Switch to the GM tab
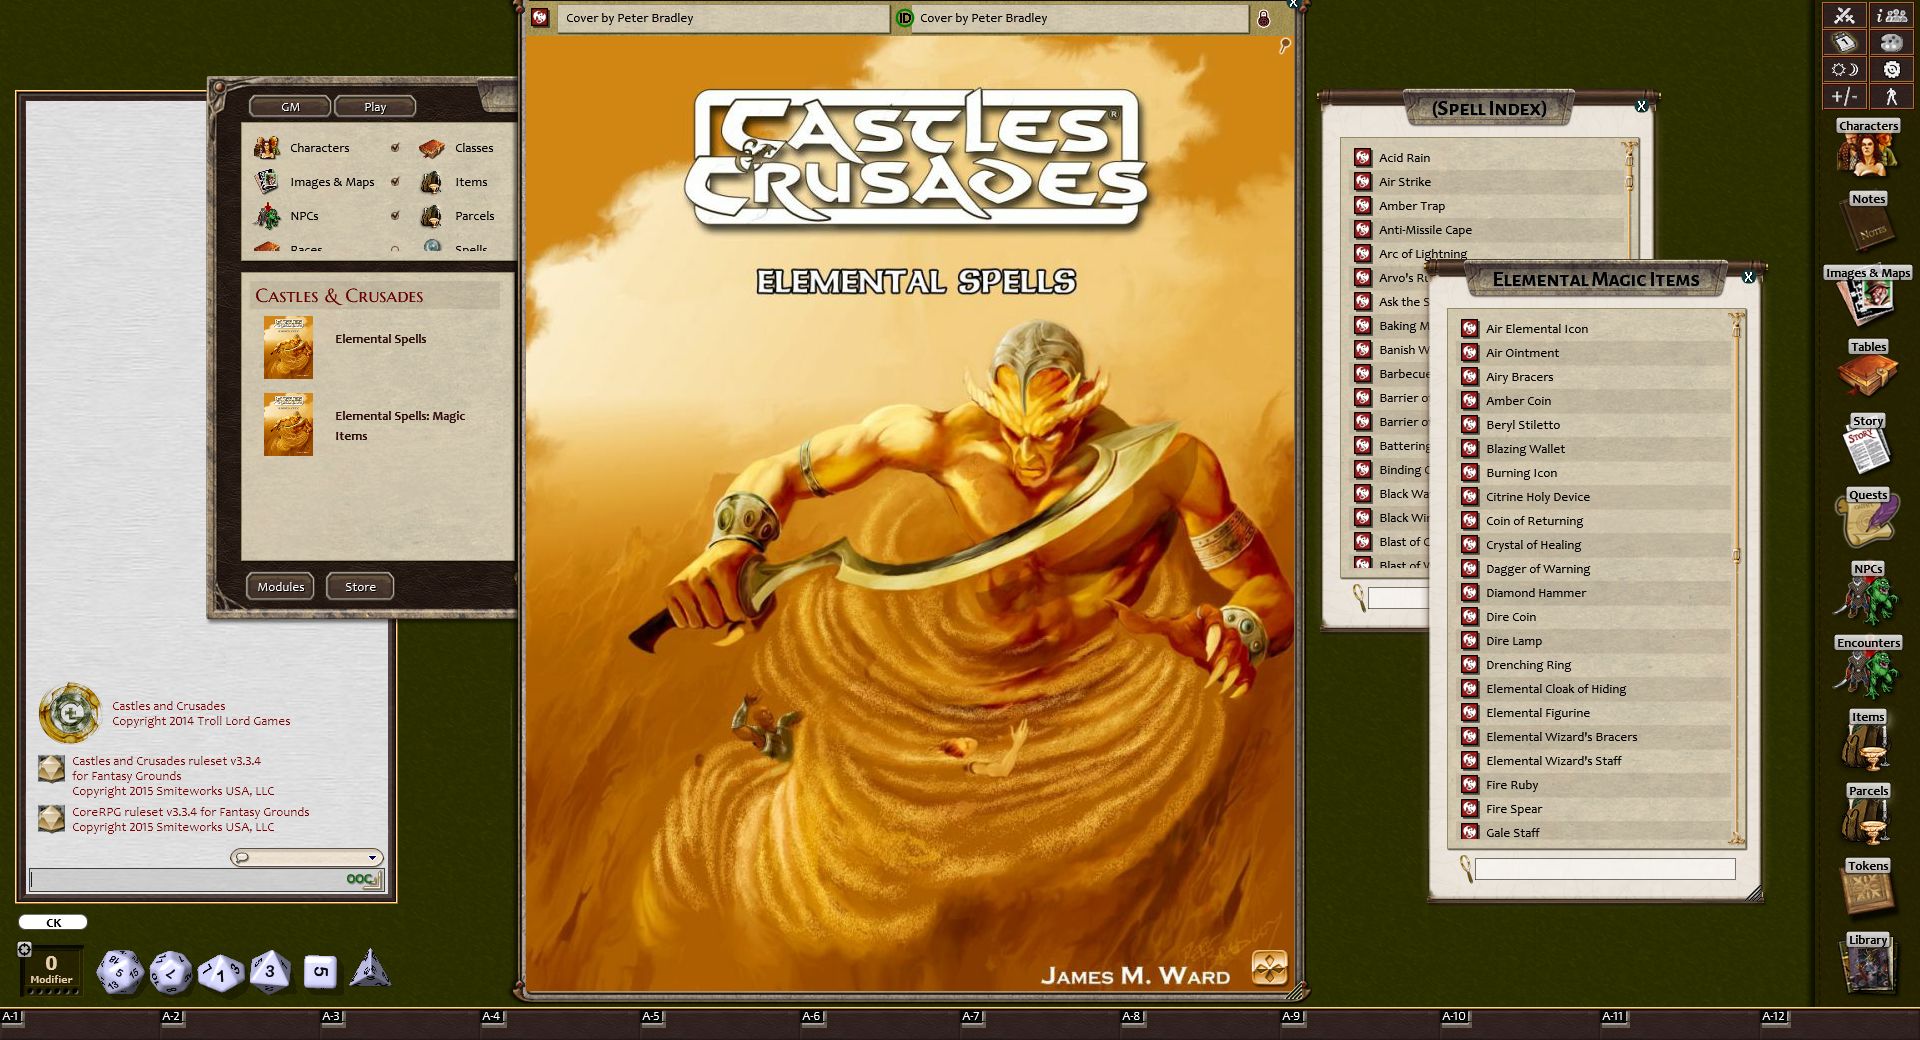Viewport: 1920px width, 1040px height. tap(290, 107)
